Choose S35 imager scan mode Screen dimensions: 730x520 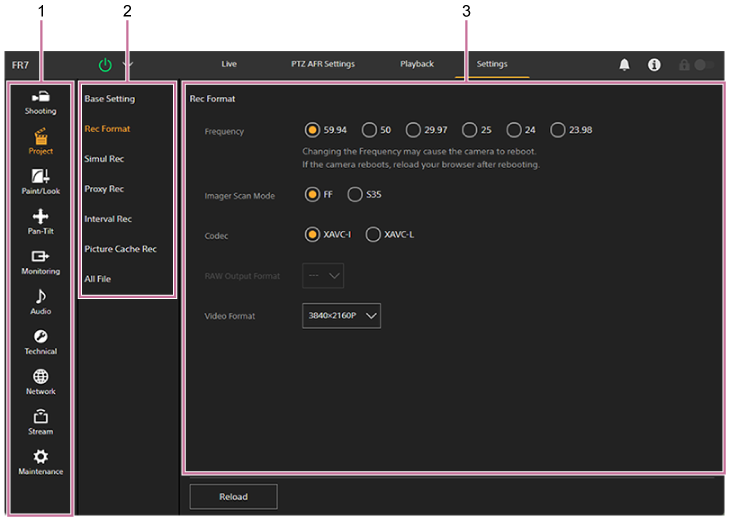point(355,195)
